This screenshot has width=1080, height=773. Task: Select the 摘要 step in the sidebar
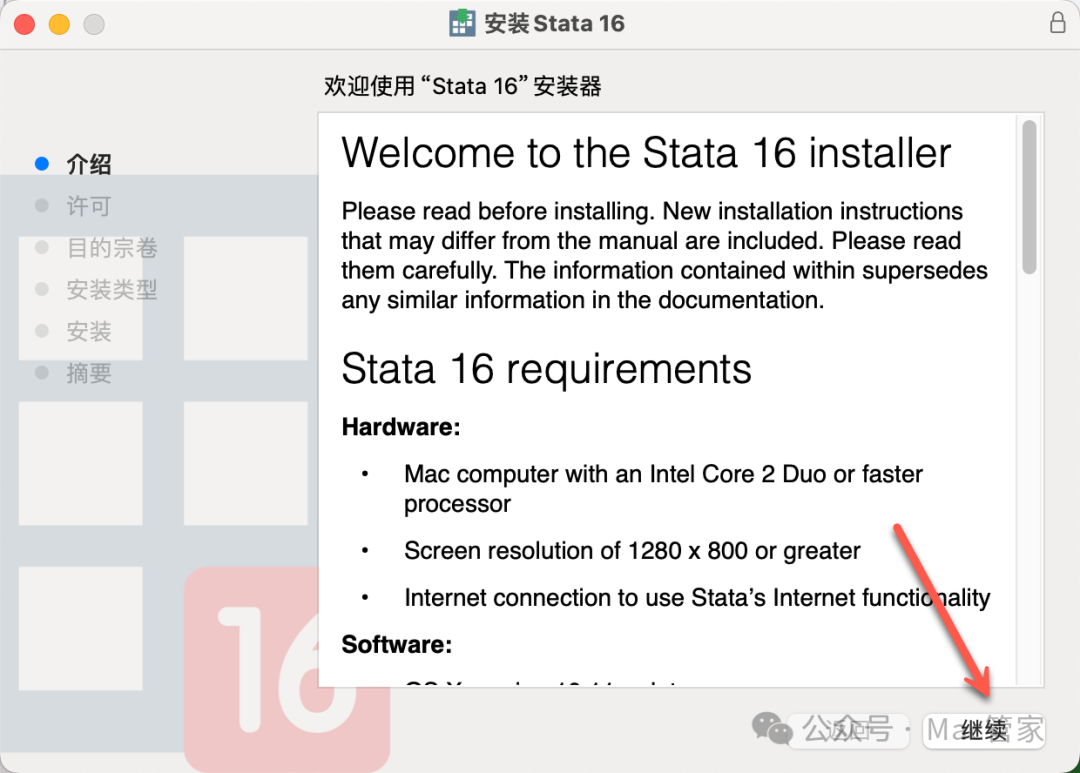pos(89,374)
